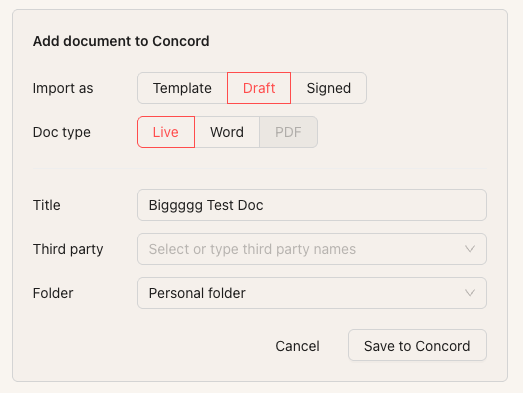Click the Folder field label
The image size is (523, 393).
[x=53, y=293]
